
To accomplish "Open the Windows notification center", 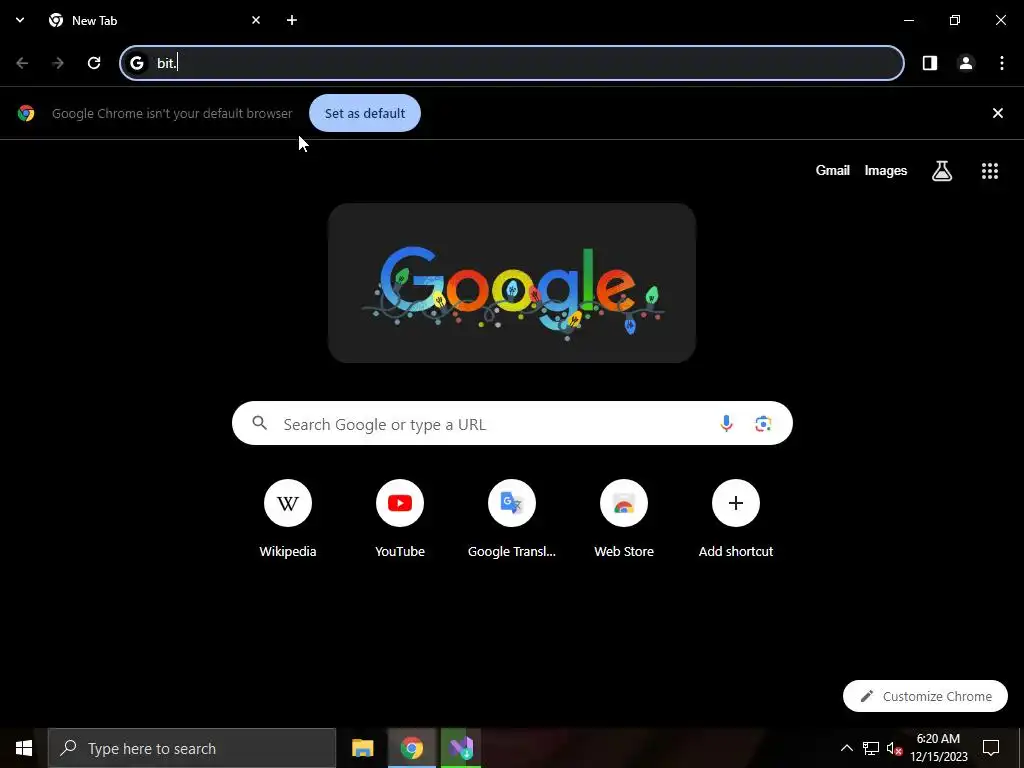I will (x=991, y=748).
